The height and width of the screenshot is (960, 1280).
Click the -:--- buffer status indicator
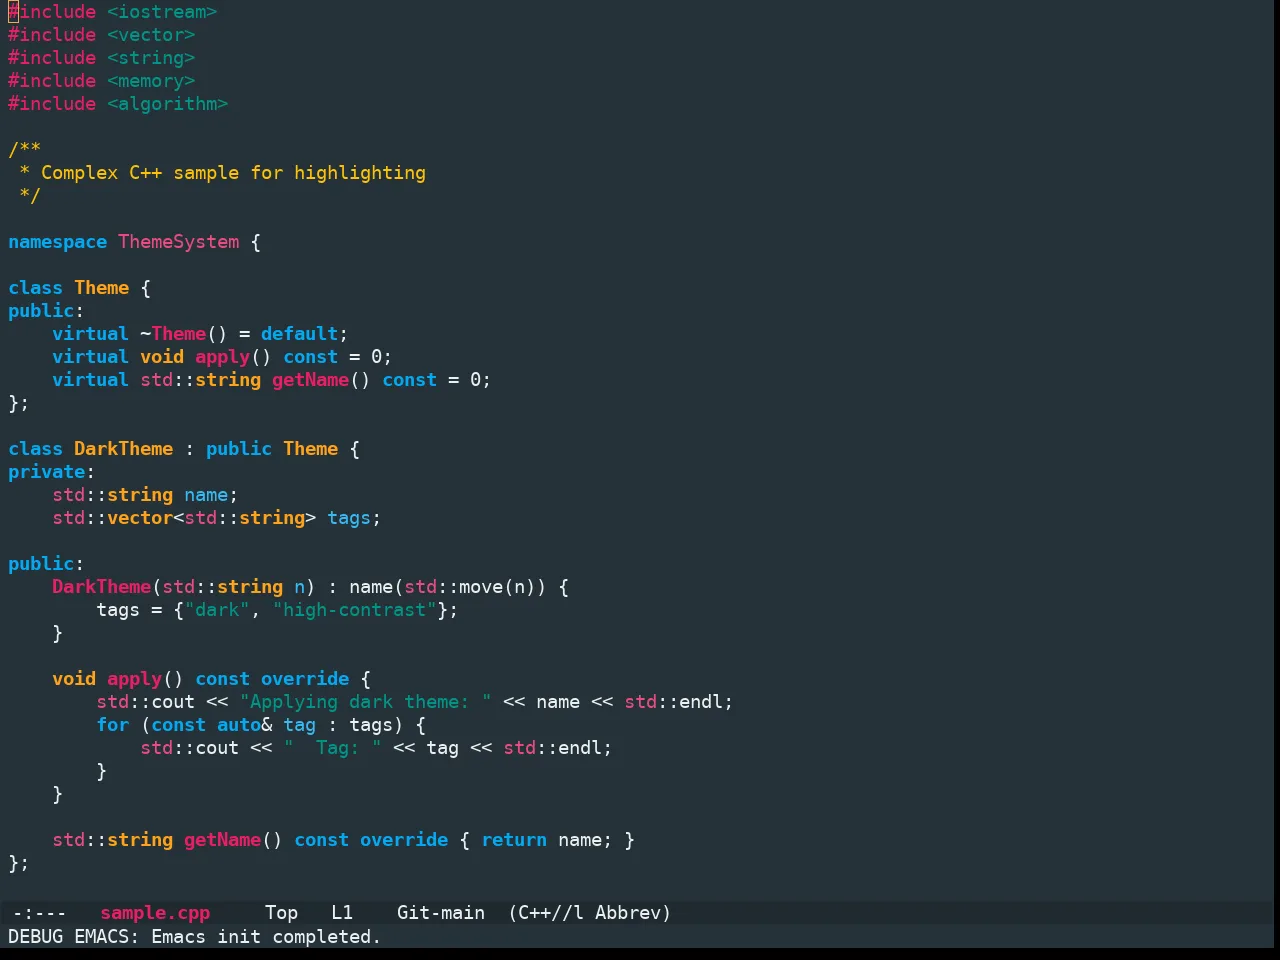coord(40,913)
